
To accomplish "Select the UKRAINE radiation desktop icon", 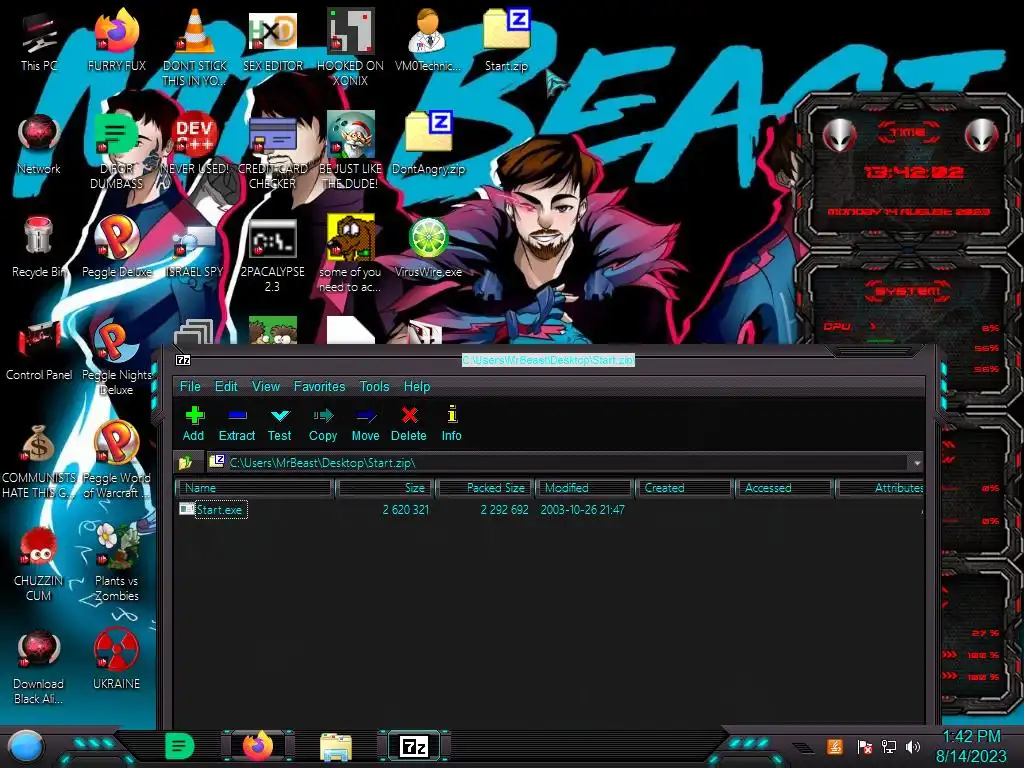I will pyautogui.click(x=116, y=658).
